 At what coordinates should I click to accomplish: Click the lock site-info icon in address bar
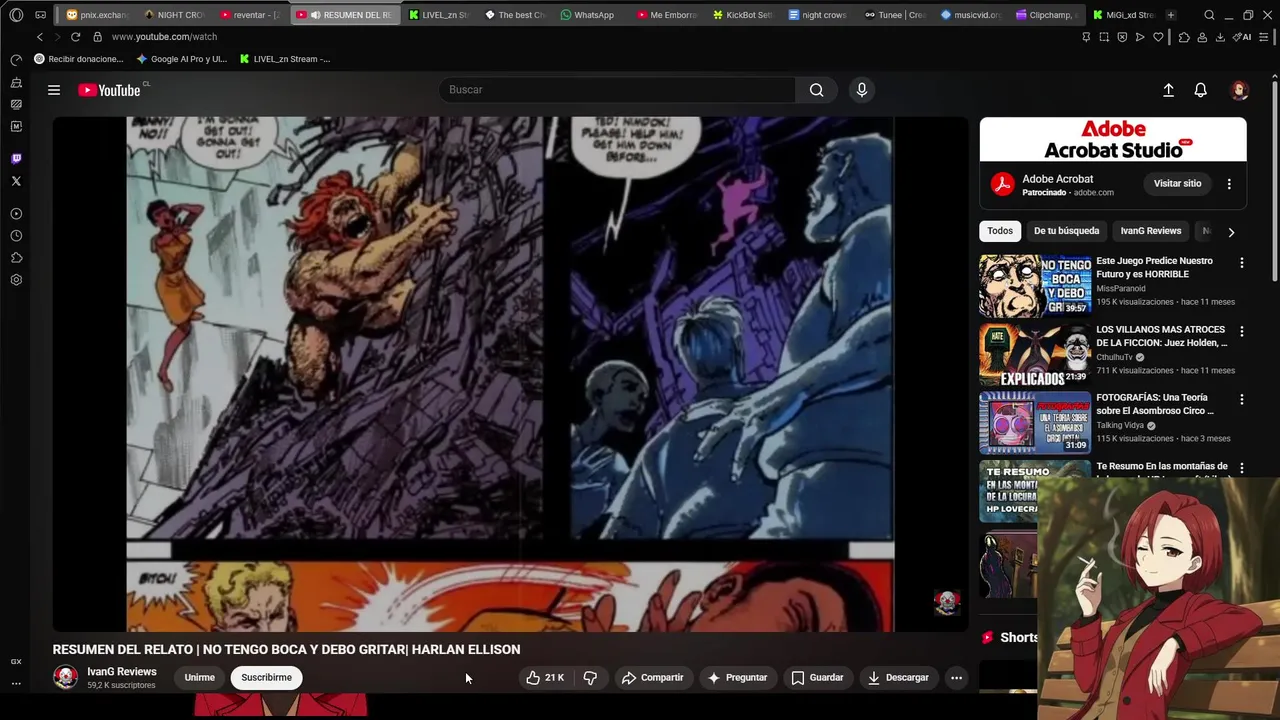click(x=97, y=37)
